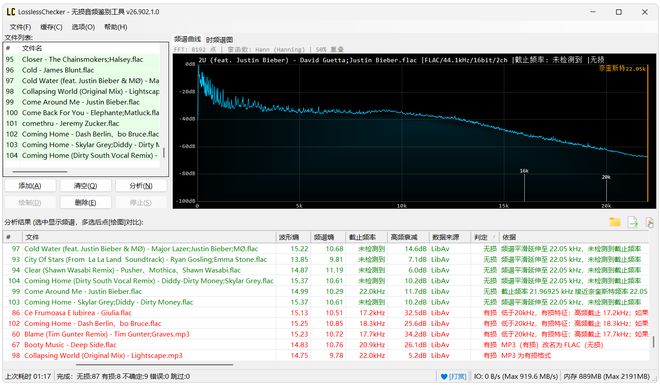This screenshot has height=385, width=660.
Task: Click the 完成 summary counts in status bar
Action: (x=123, y=376)
